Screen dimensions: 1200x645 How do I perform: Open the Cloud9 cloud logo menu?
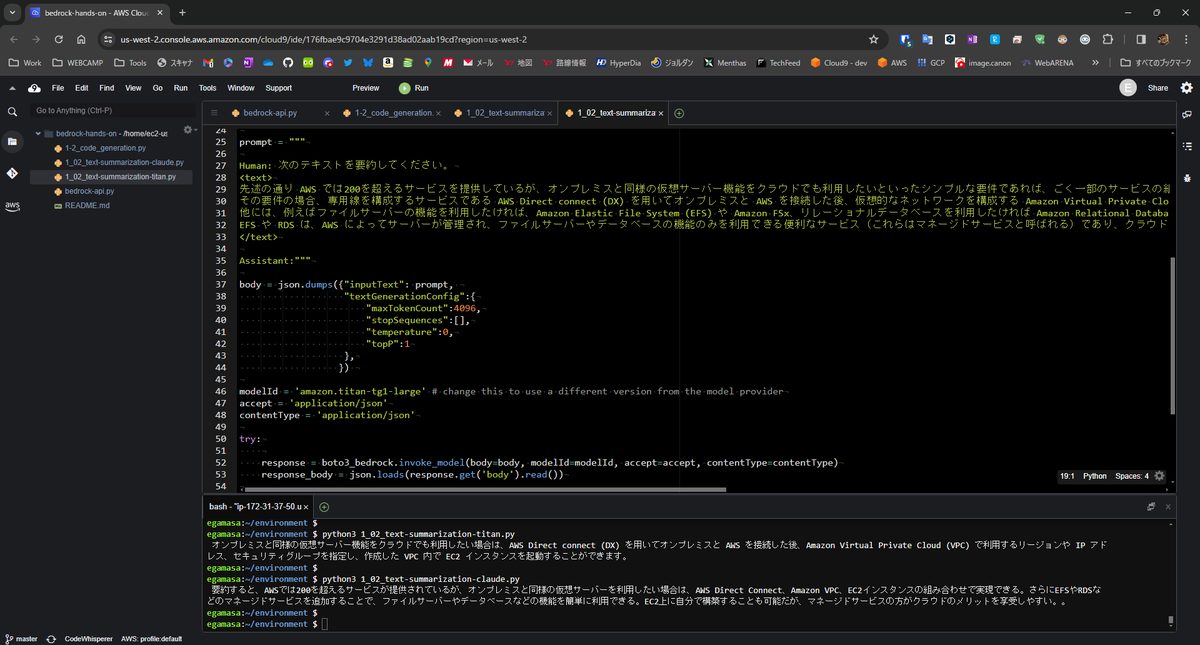(x=34, y=88)
